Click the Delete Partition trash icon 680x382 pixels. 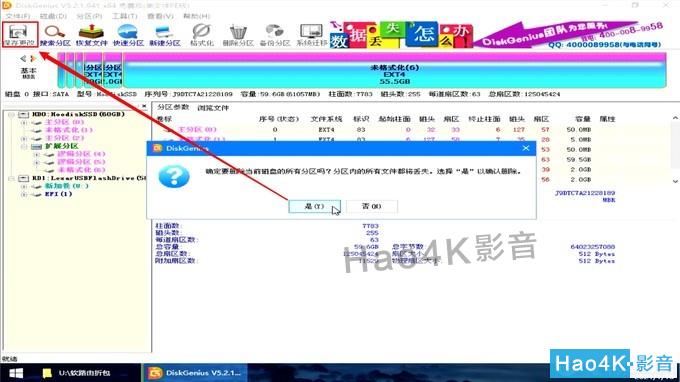(x=238, y=35)
